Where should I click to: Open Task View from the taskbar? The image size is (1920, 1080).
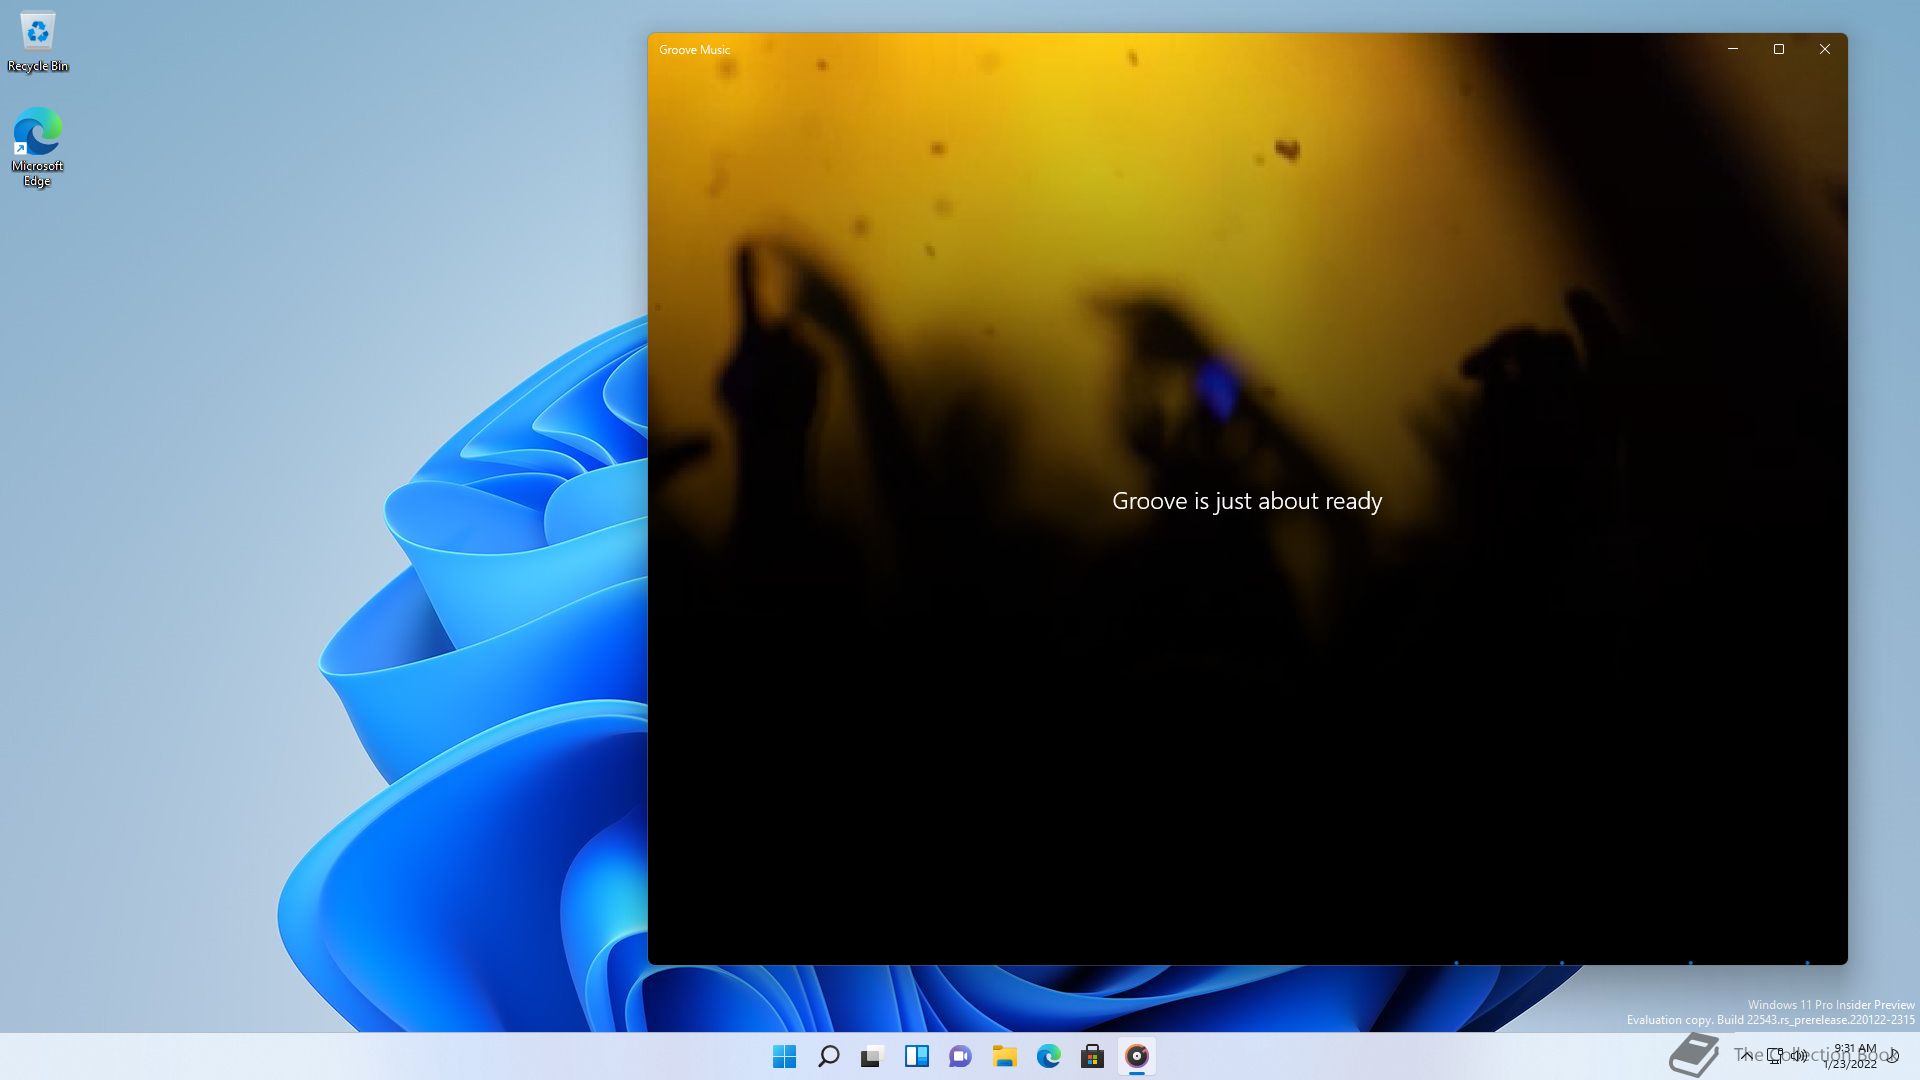coord(873,1056)
